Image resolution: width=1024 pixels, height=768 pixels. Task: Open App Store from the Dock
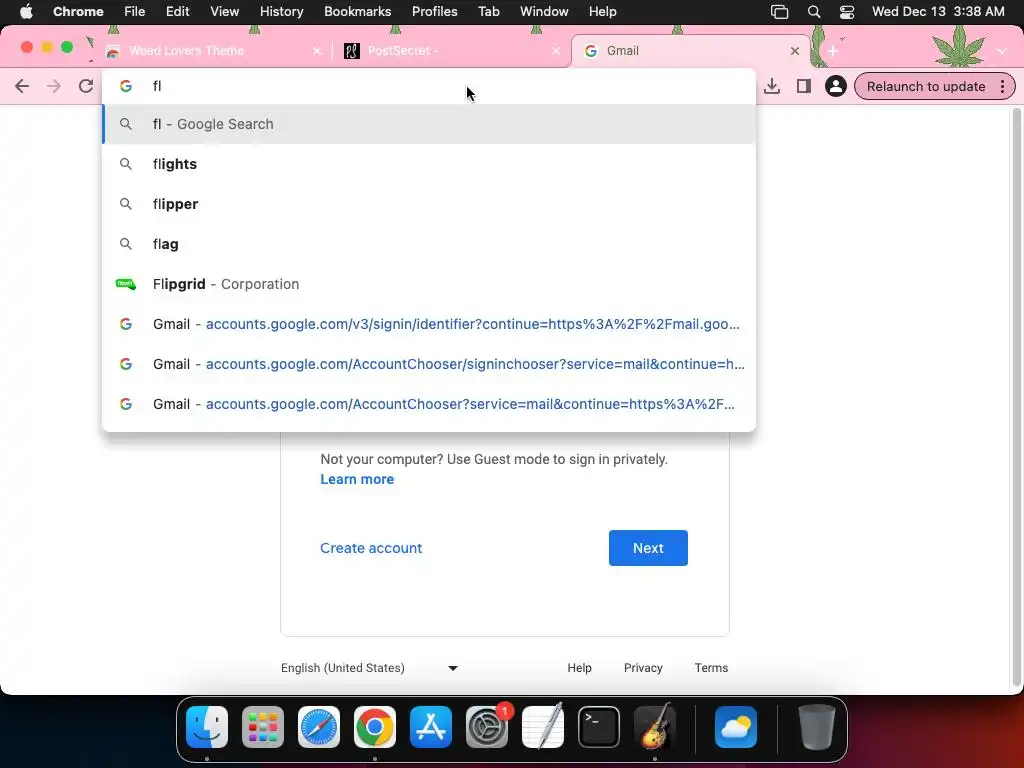pyautogui.click(x=431, y=727)
